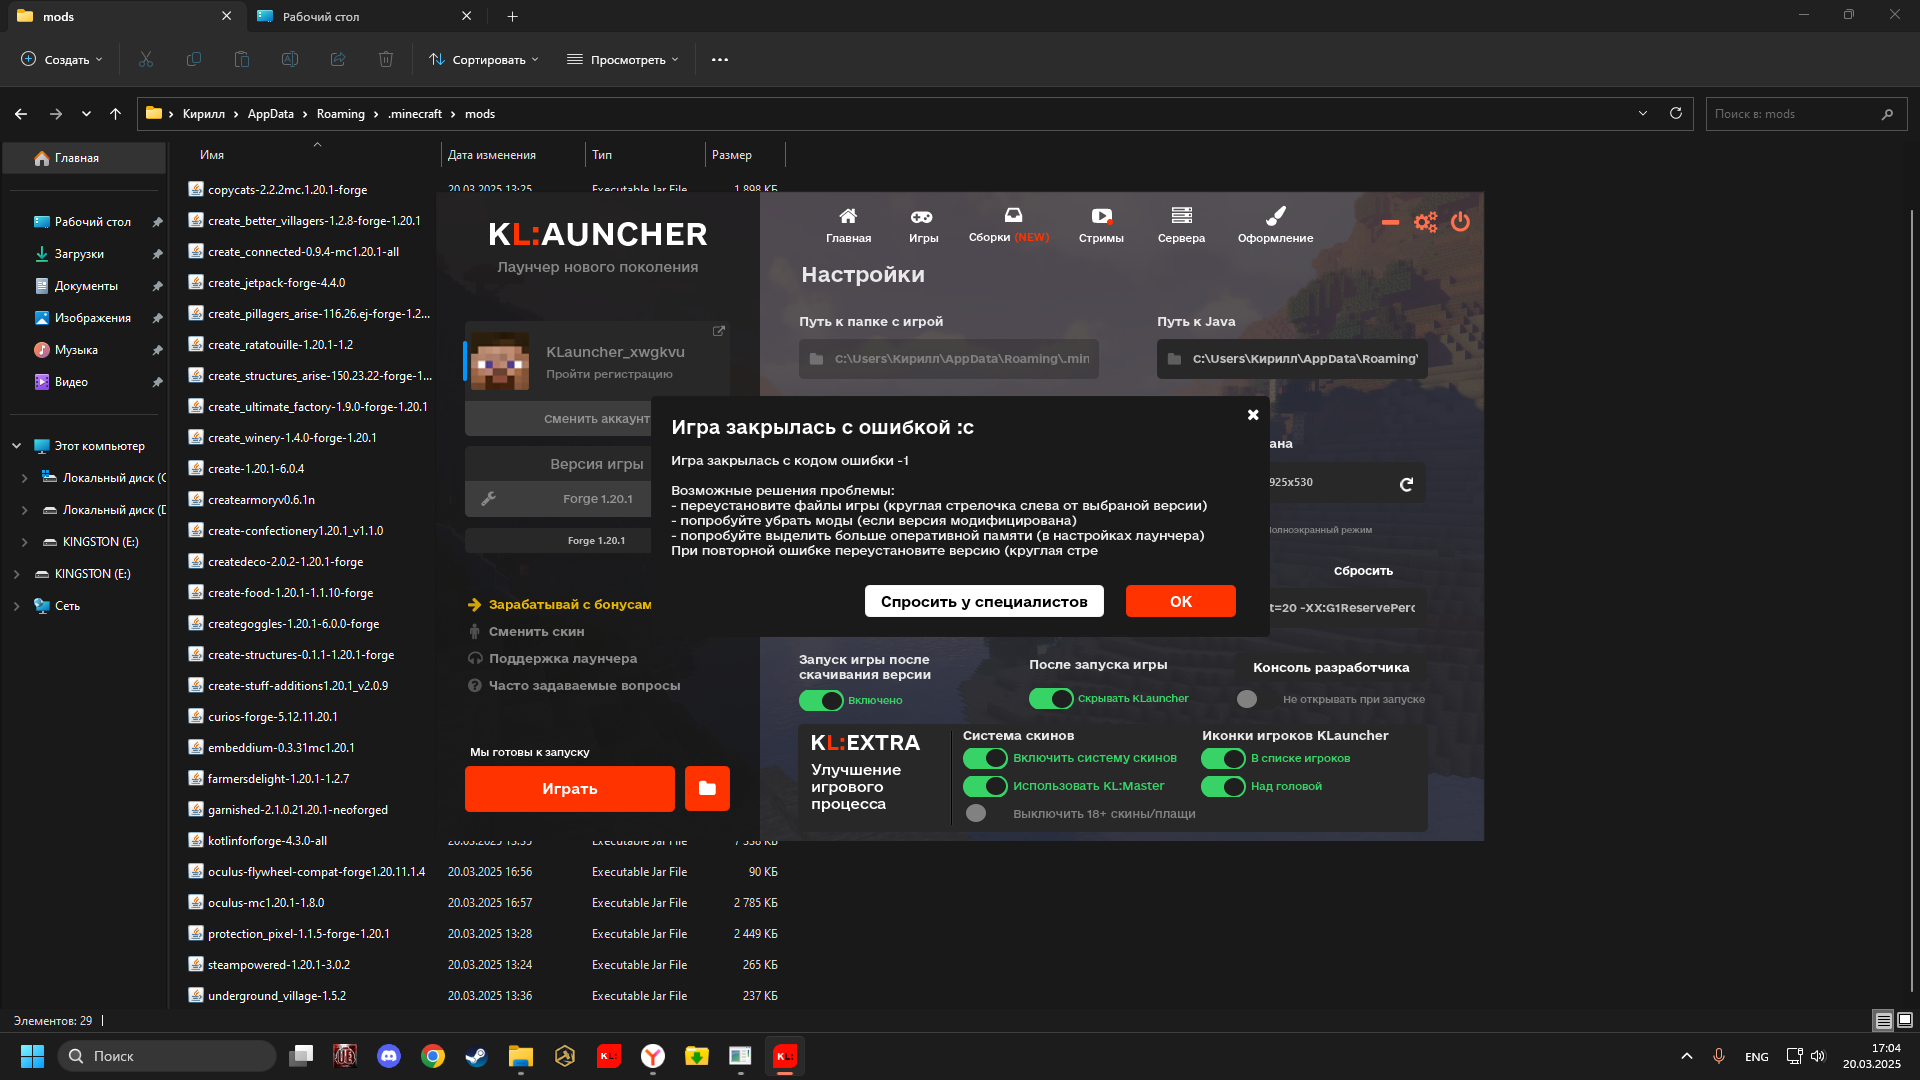Toggle developer console Не открывать при запуске
Image resolution: width=1920 pixels, height=1080 pixels.
(x=1247, y=699)
